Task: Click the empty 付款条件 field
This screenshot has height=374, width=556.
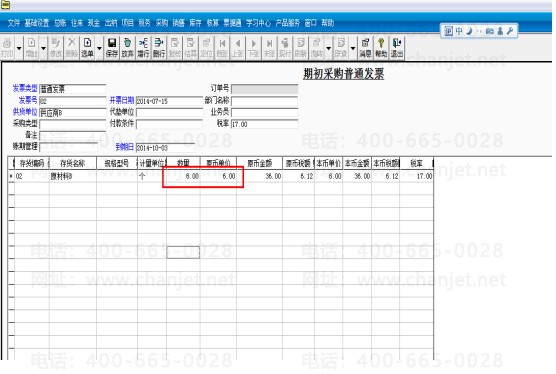Action: pyautogui.click(x=169, y=124)
